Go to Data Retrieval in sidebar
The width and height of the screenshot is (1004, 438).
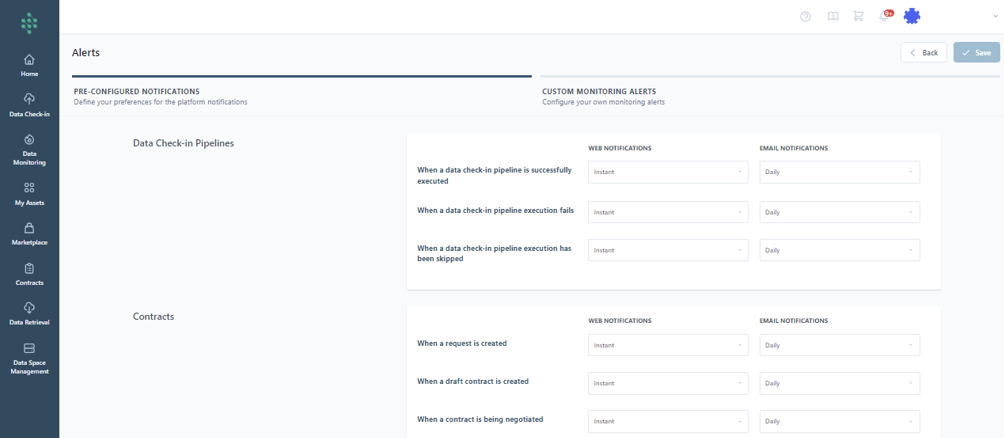click(29, 314)
